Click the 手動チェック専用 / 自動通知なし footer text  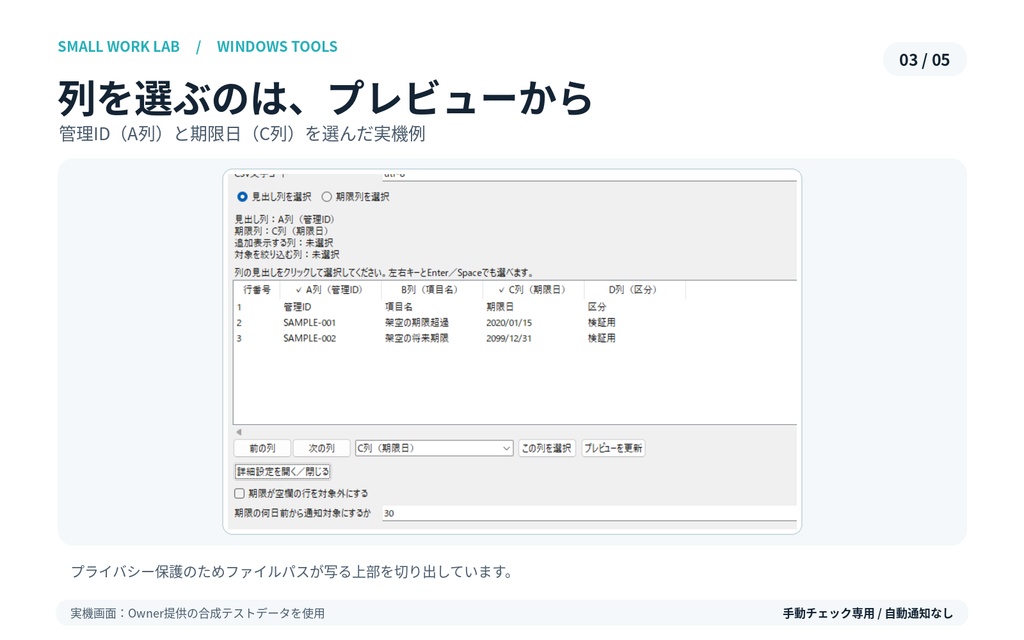tap(868, 613)
